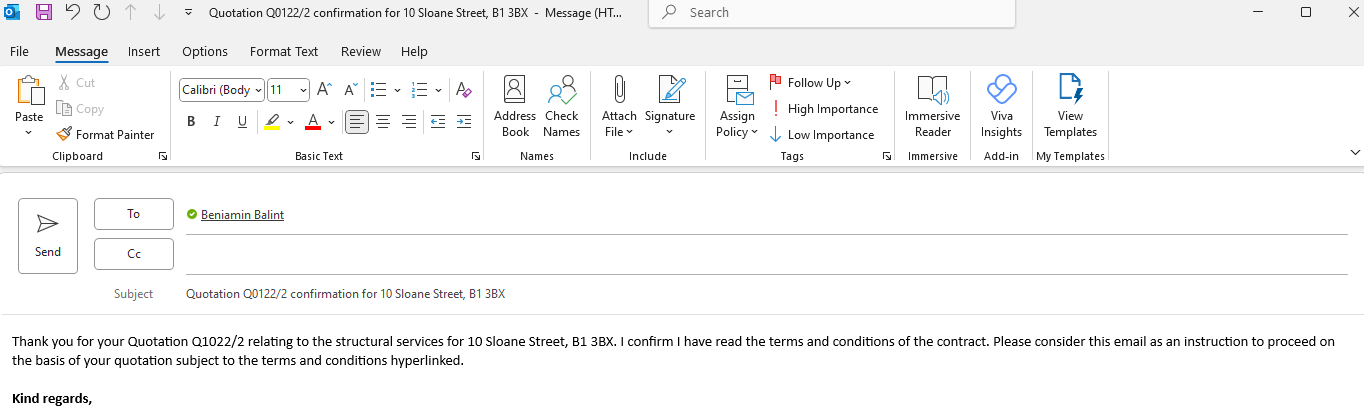Click View Templates
This screenshot has height=416, width=1364.
[x=1070, y=107]
